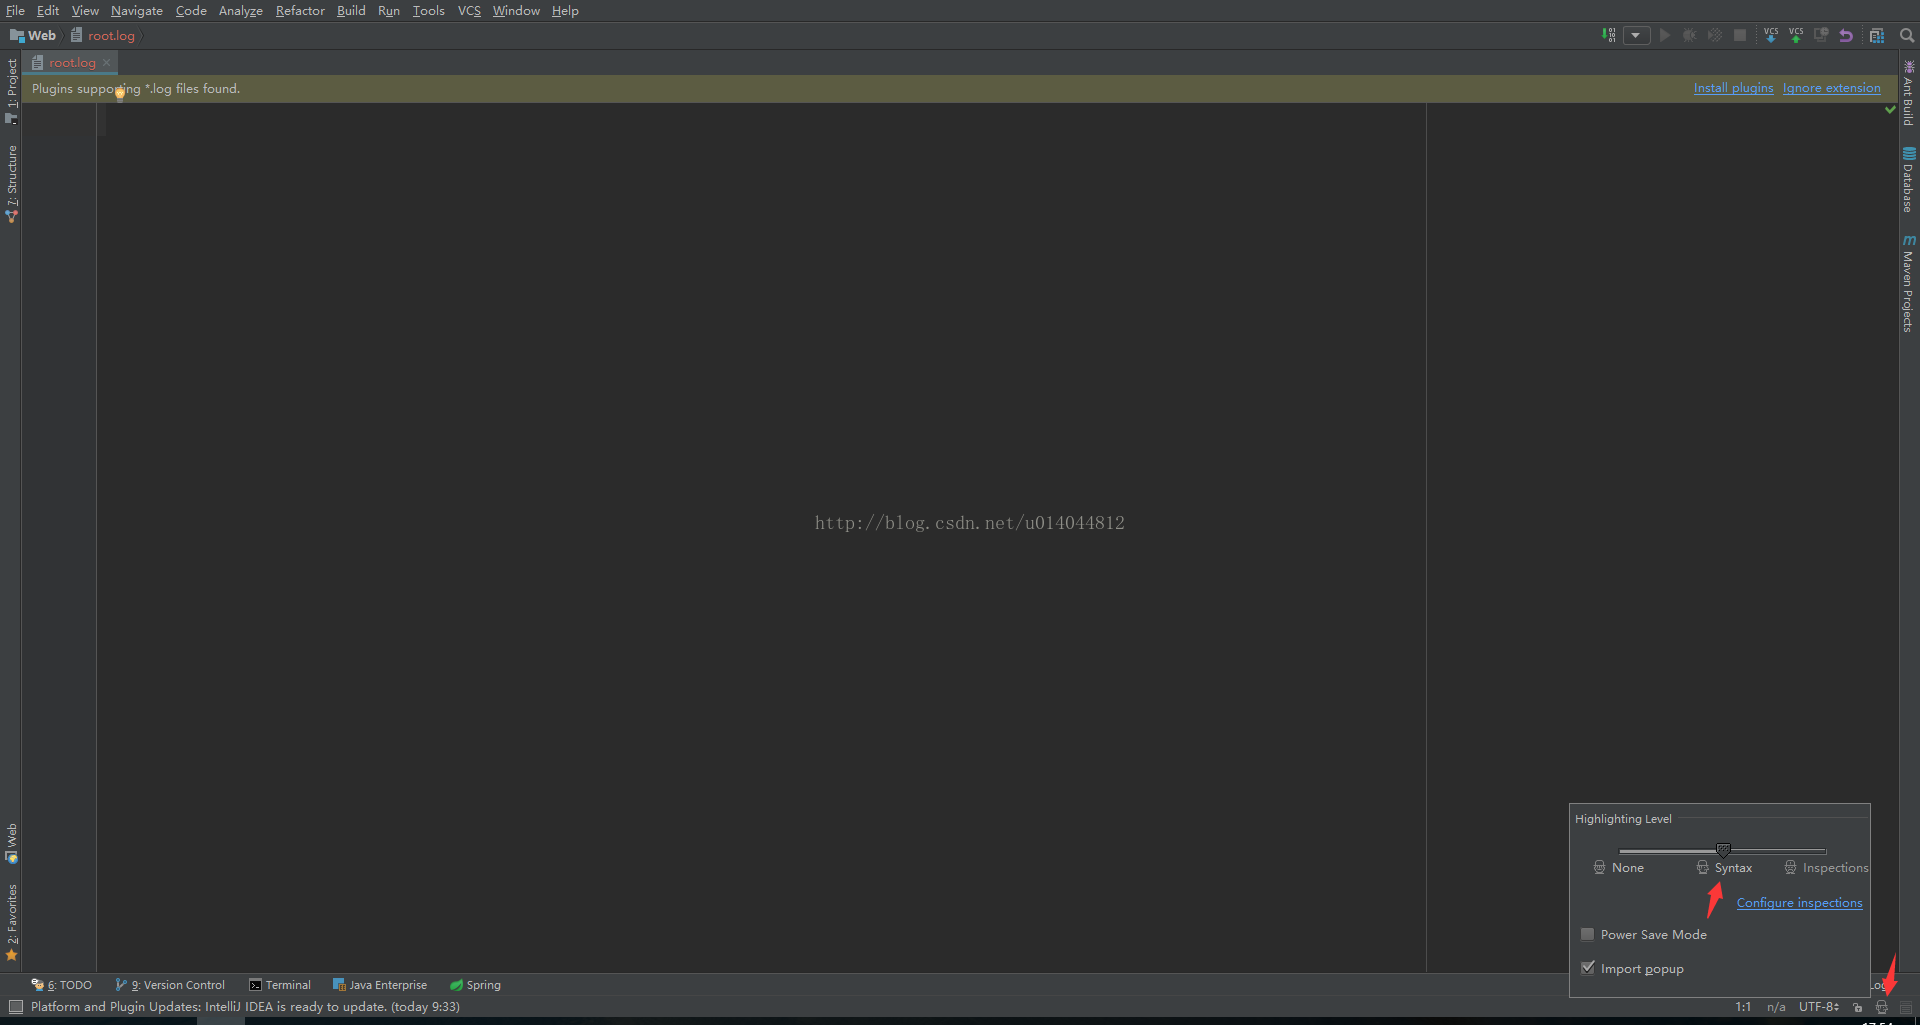Image resolution: width=1920 pixels, height=1025 pixels.
Task: Click the Debug bug icon
Action: [1690, 35]
